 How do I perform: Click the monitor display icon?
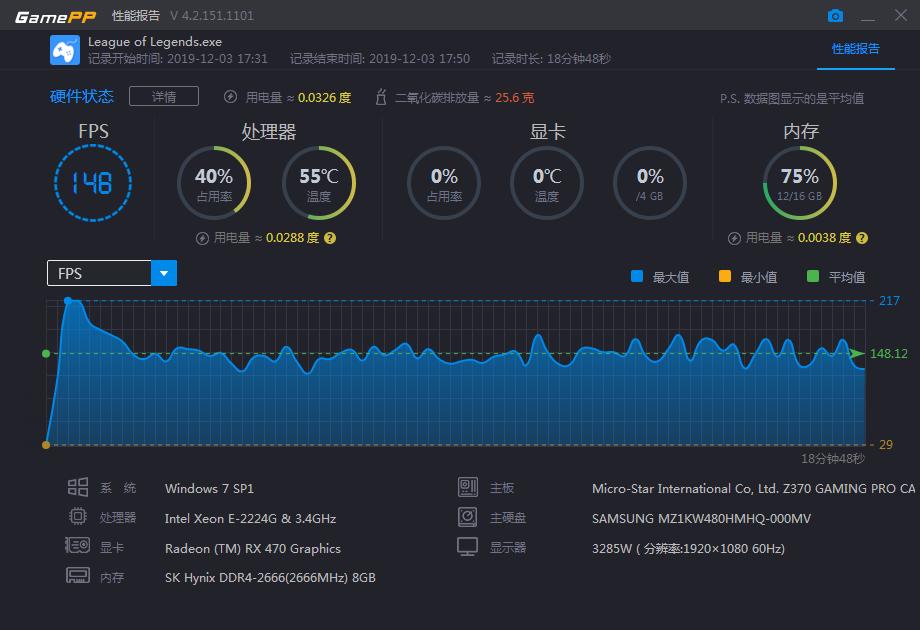point(468,547)
